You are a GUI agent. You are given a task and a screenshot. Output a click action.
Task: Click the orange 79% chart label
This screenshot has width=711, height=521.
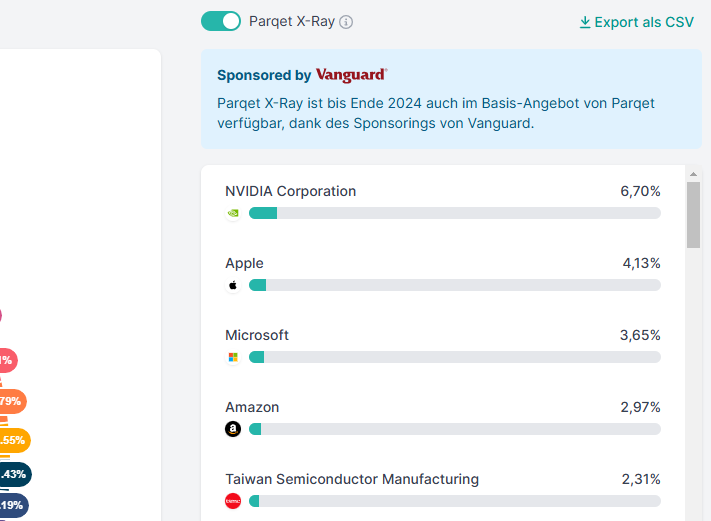tap(12, 401)
